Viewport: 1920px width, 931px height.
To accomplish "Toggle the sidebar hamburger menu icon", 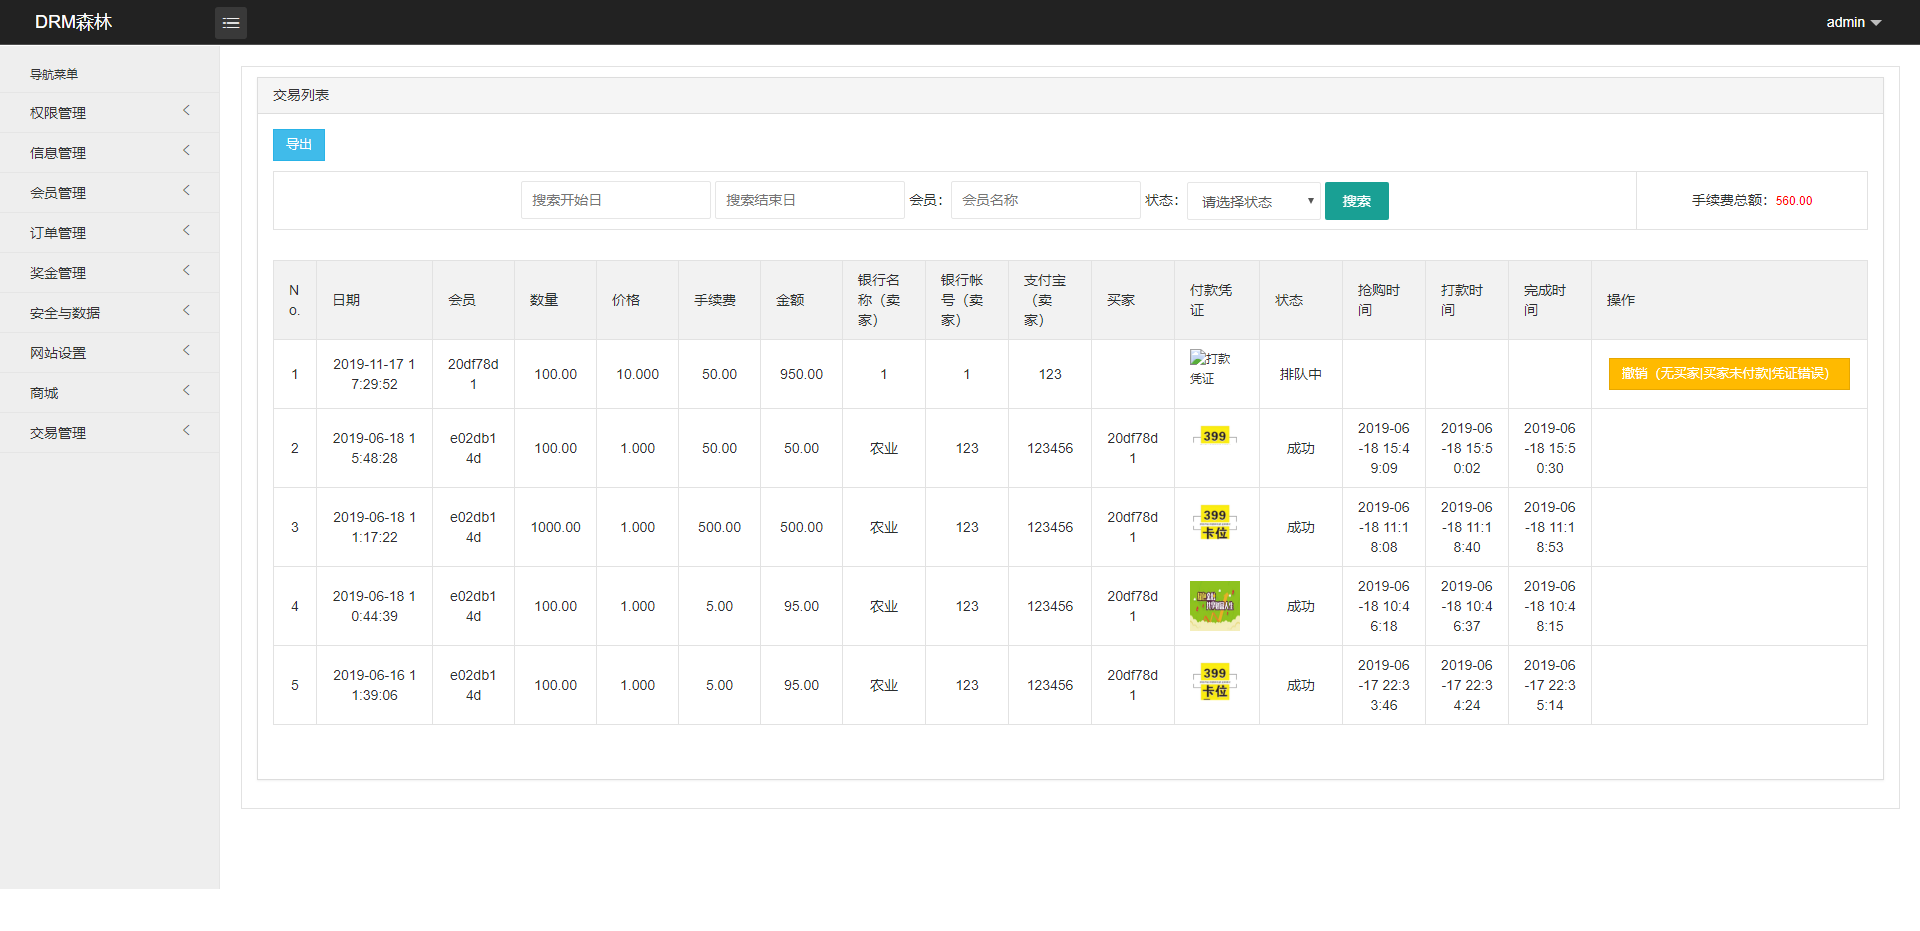I will [x=231, y=22].
